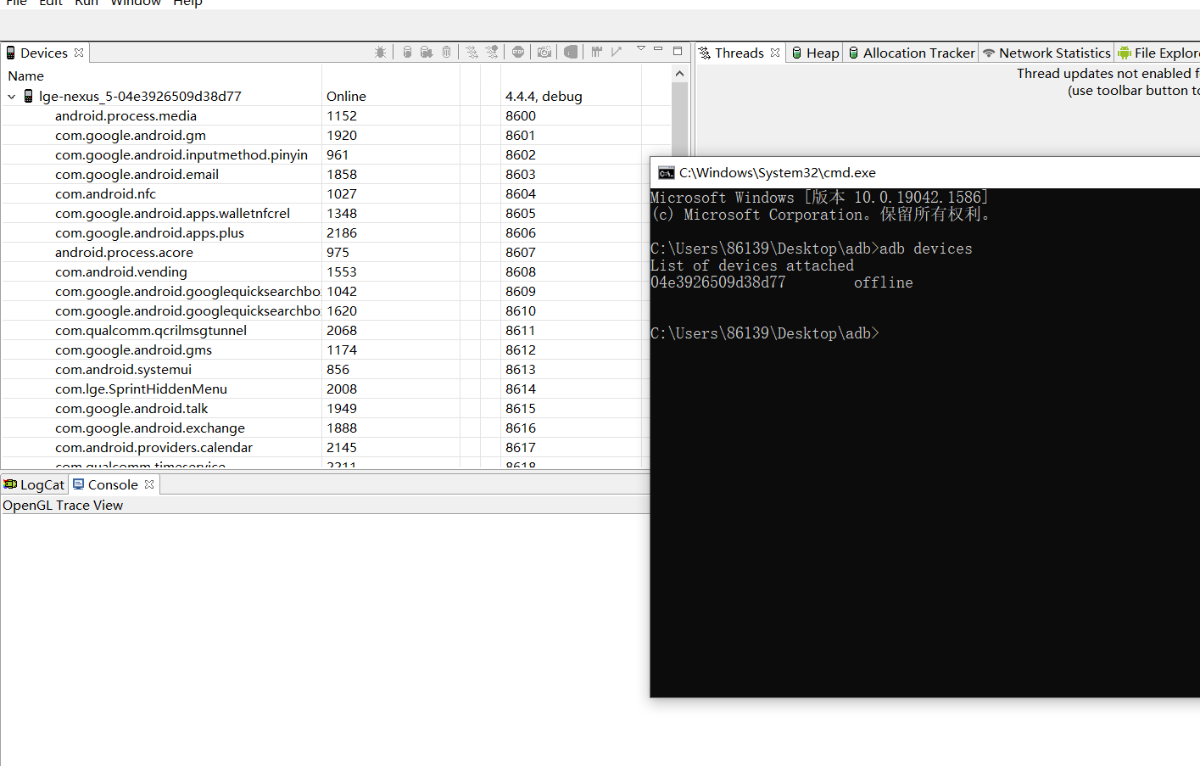Viewport: 1200px width, 766px height.
Task: Switch to the LogCat tab
Action: pyautogui.click(x=34, y=485)
